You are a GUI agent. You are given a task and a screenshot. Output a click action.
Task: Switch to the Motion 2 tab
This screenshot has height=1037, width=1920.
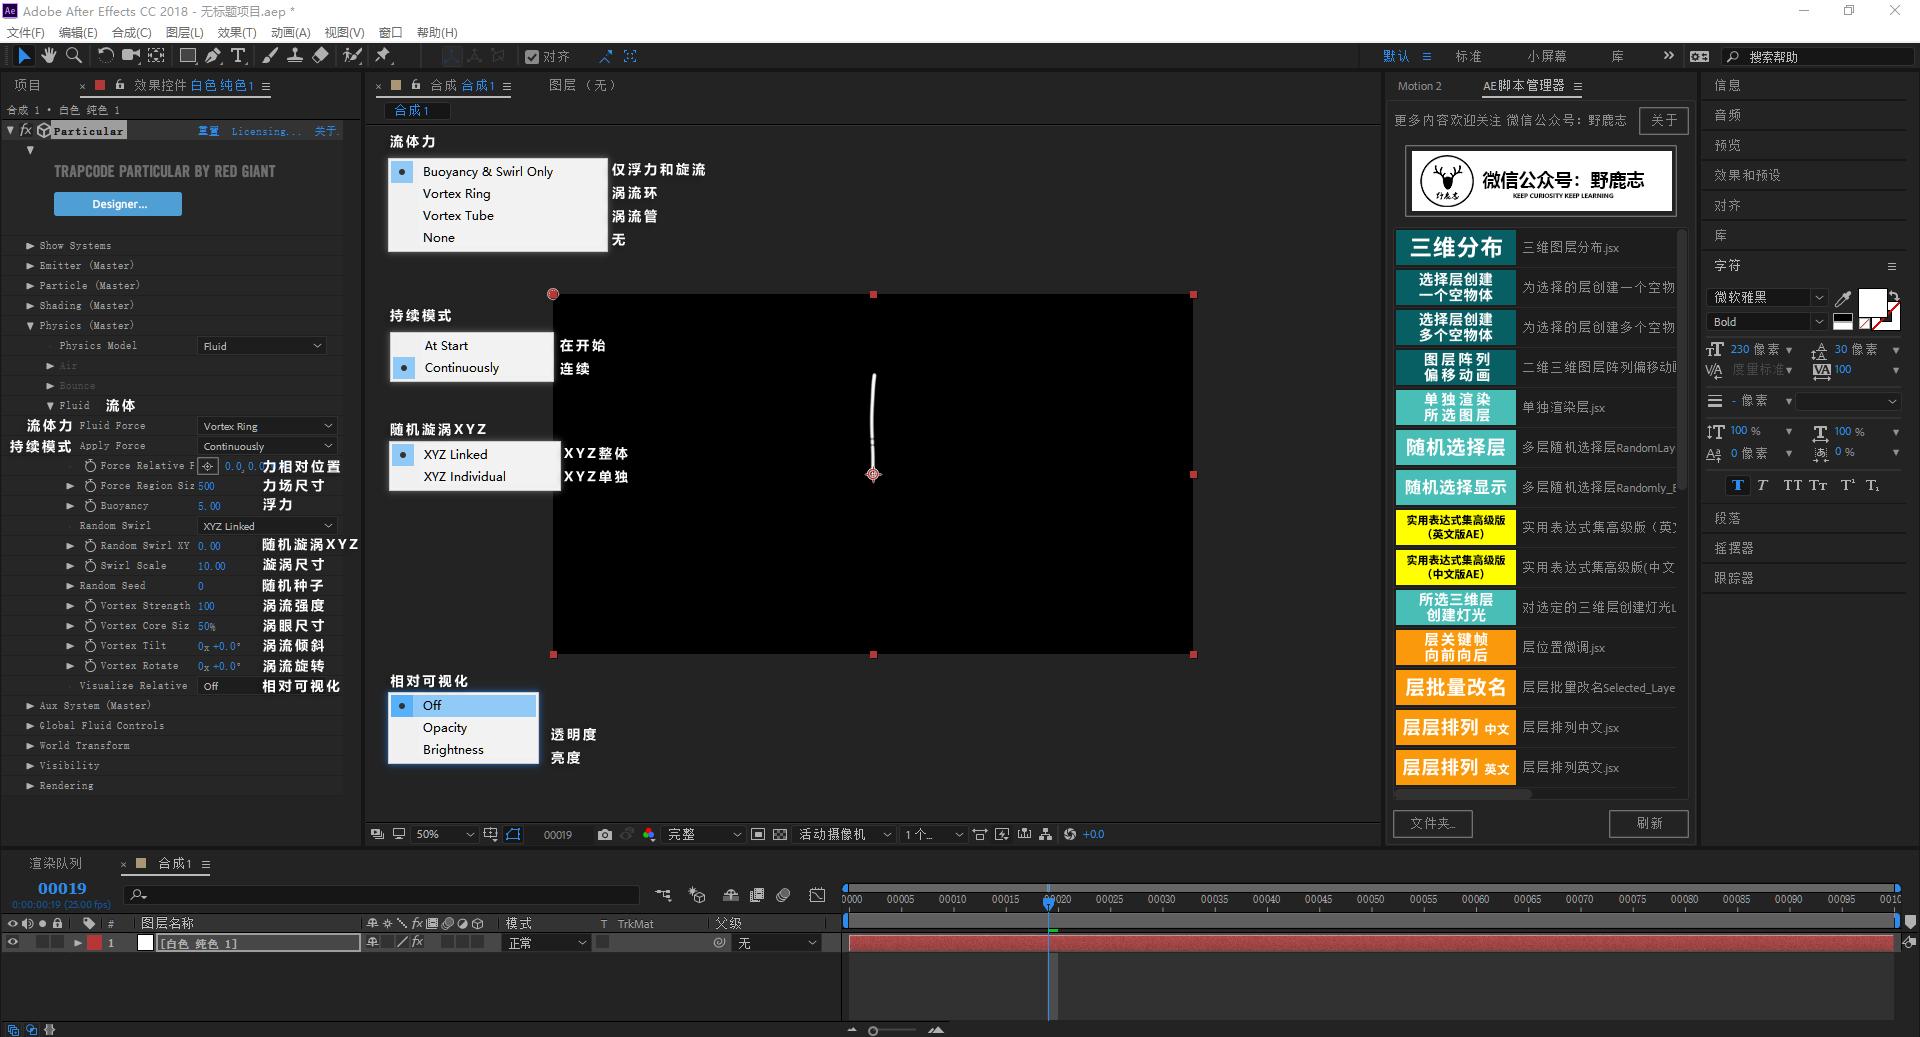click(x=1419, y=86)
